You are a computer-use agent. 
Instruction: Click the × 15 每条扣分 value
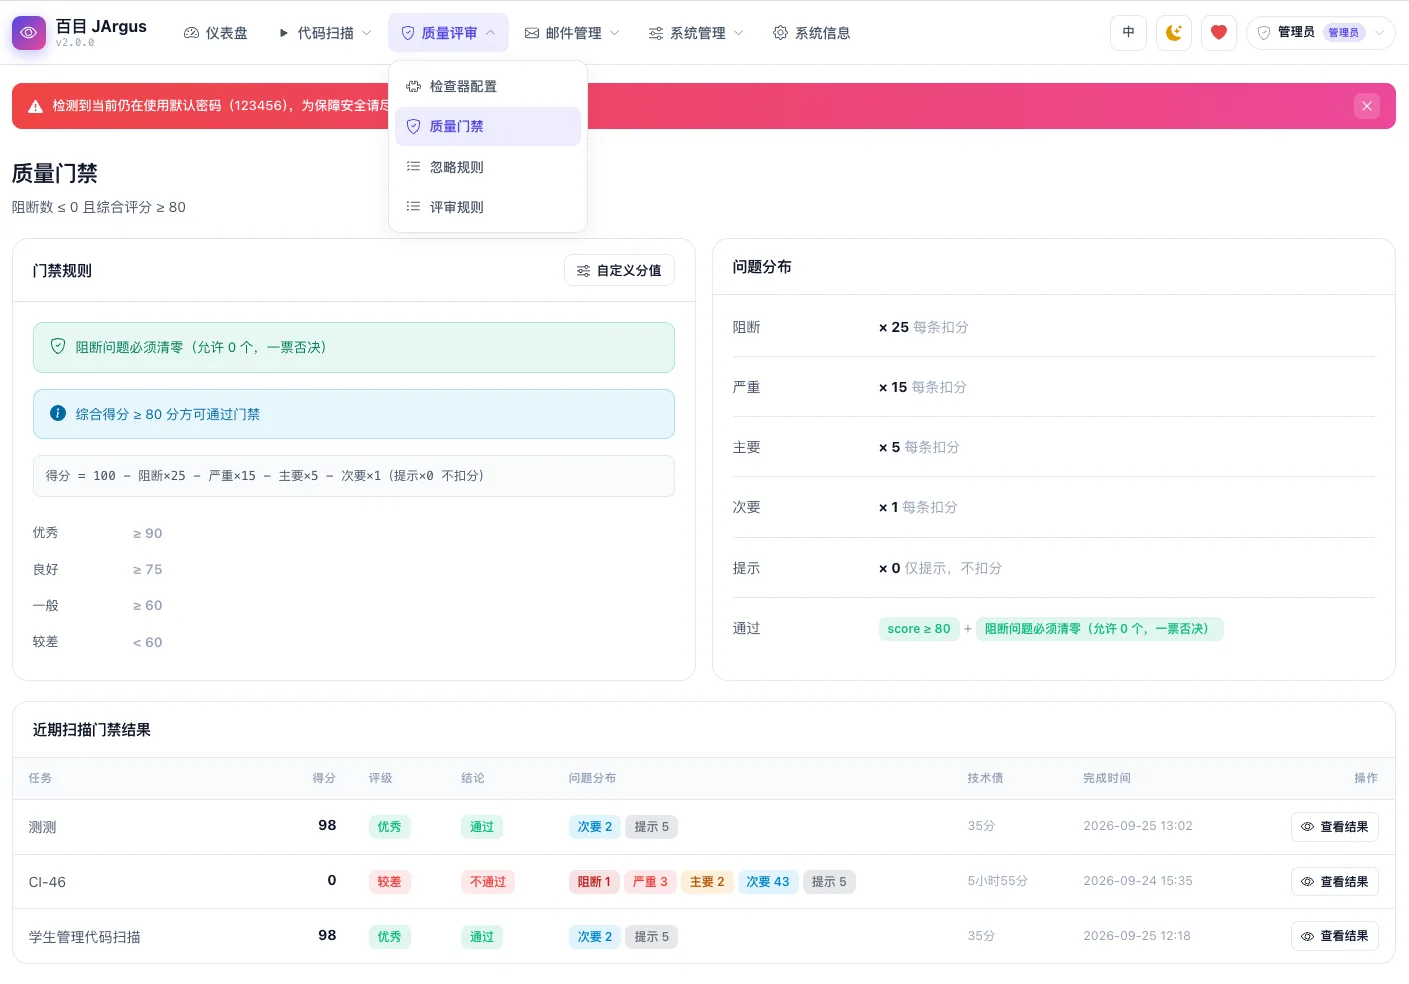(922, 387)
